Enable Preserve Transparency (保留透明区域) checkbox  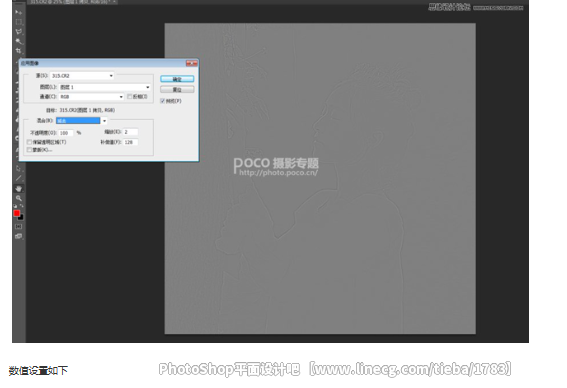click(x=29, y=142)
